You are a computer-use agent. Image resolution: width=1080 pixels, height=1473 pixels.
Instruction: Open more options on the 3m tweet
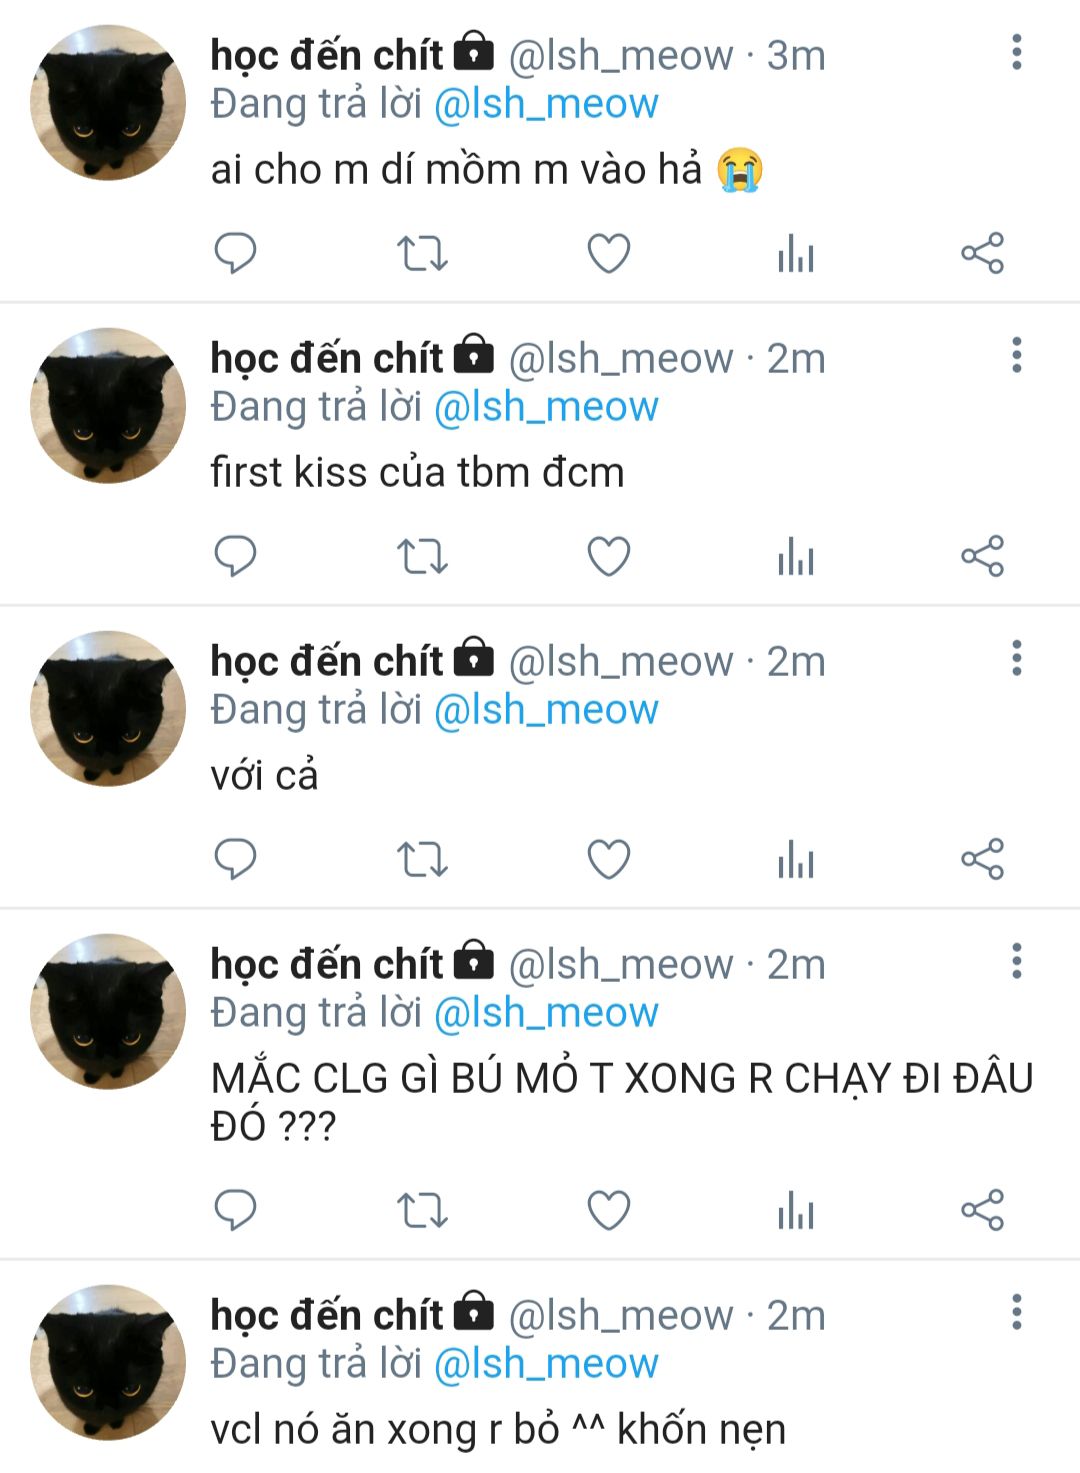pos(1017,52)
